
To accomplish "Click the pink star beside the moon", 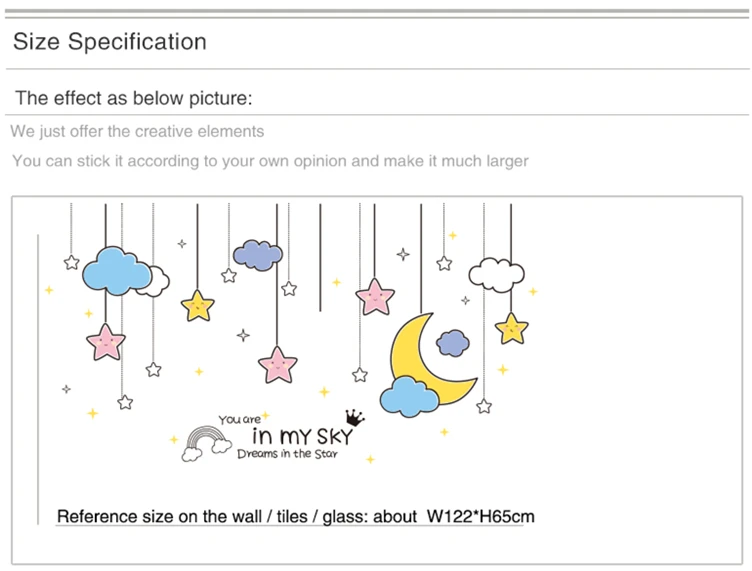I will click(x=376, y=296).
